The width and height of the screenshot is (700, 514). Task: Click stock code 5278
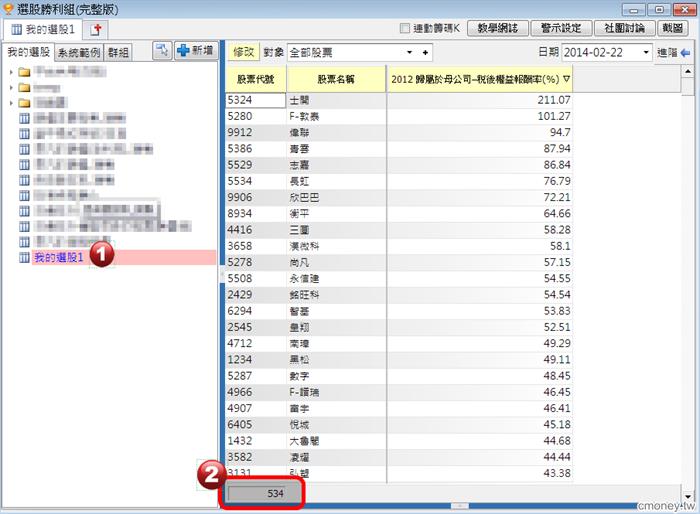coord(240,262)
